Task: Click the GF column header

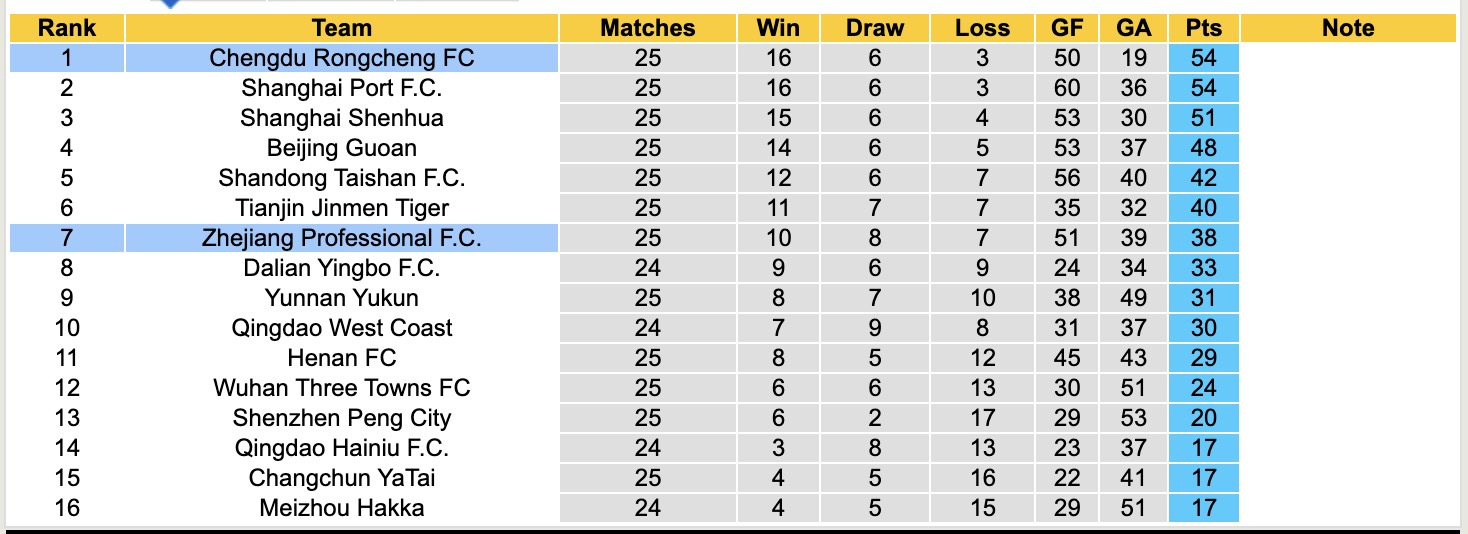Action: tap(1067, 28)
